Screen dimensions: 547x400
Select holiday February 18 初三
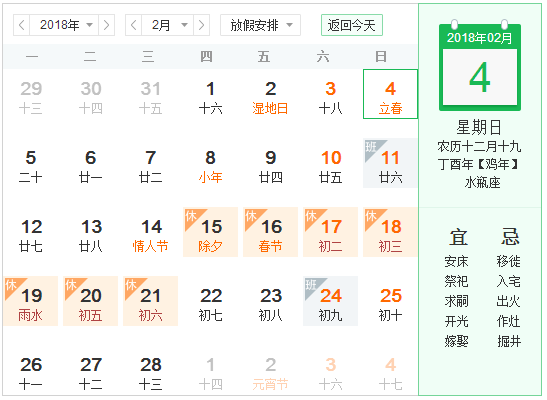click(x=390, y=232)
